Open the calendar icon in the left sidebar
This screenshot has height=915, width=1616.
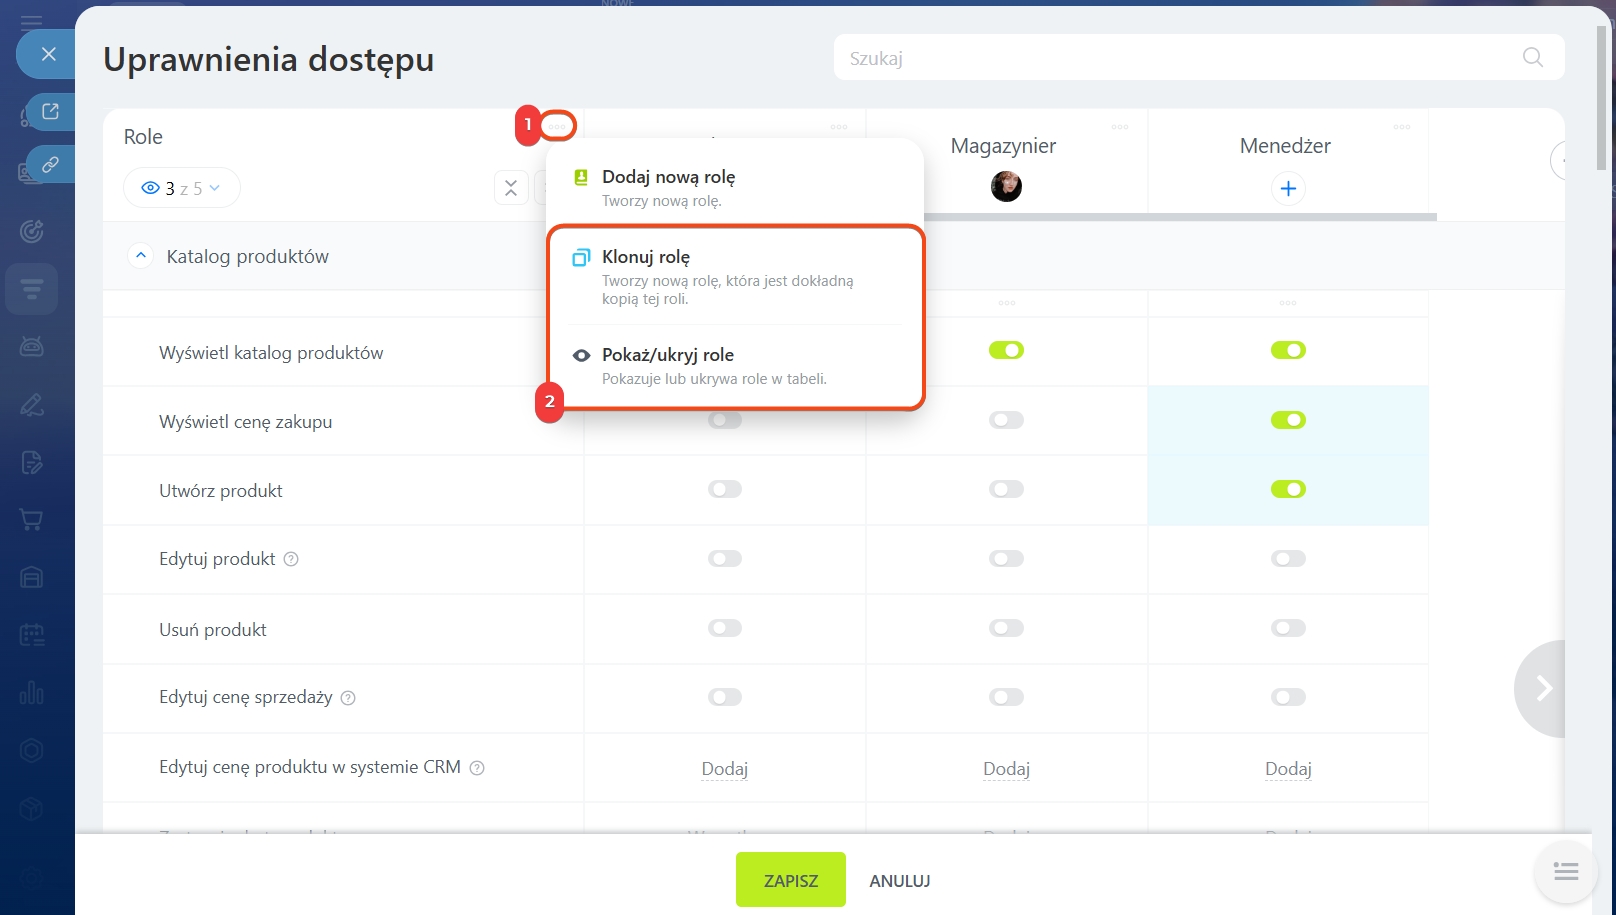32,635
